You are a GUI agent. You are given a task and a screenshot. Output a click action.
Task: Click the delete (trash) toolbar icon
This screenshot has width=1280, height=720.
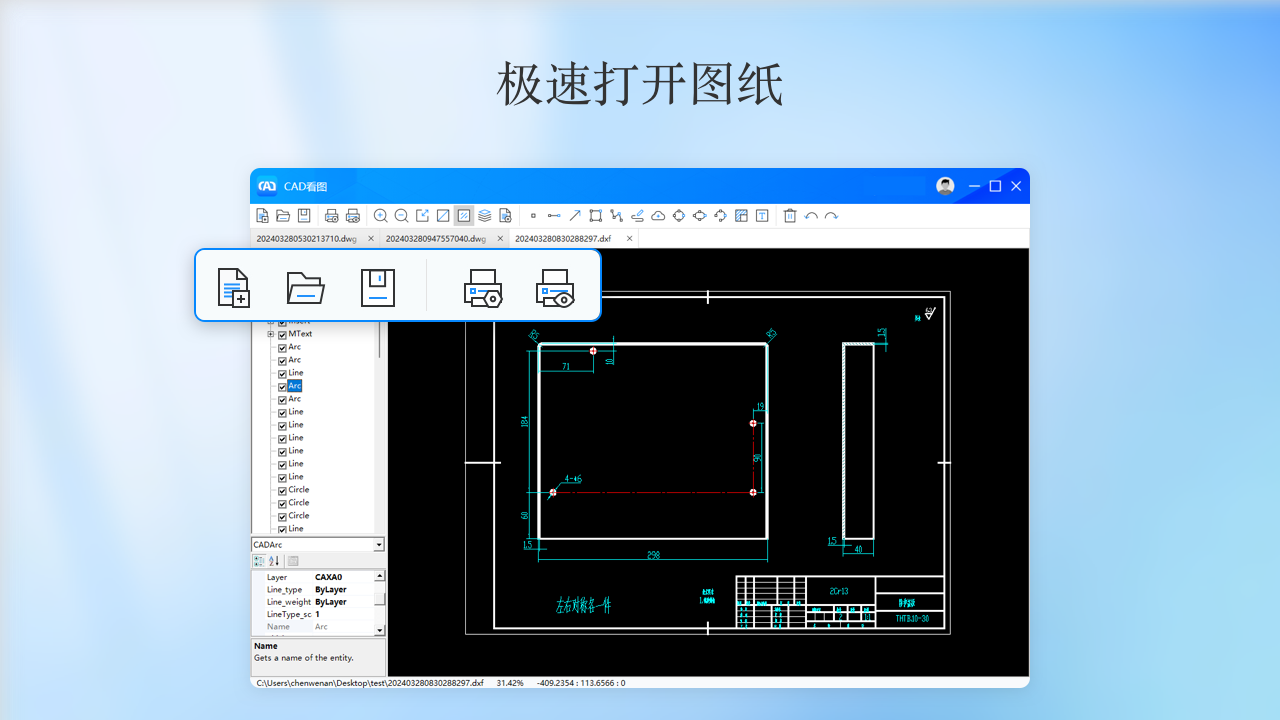[x=789, y=215]
